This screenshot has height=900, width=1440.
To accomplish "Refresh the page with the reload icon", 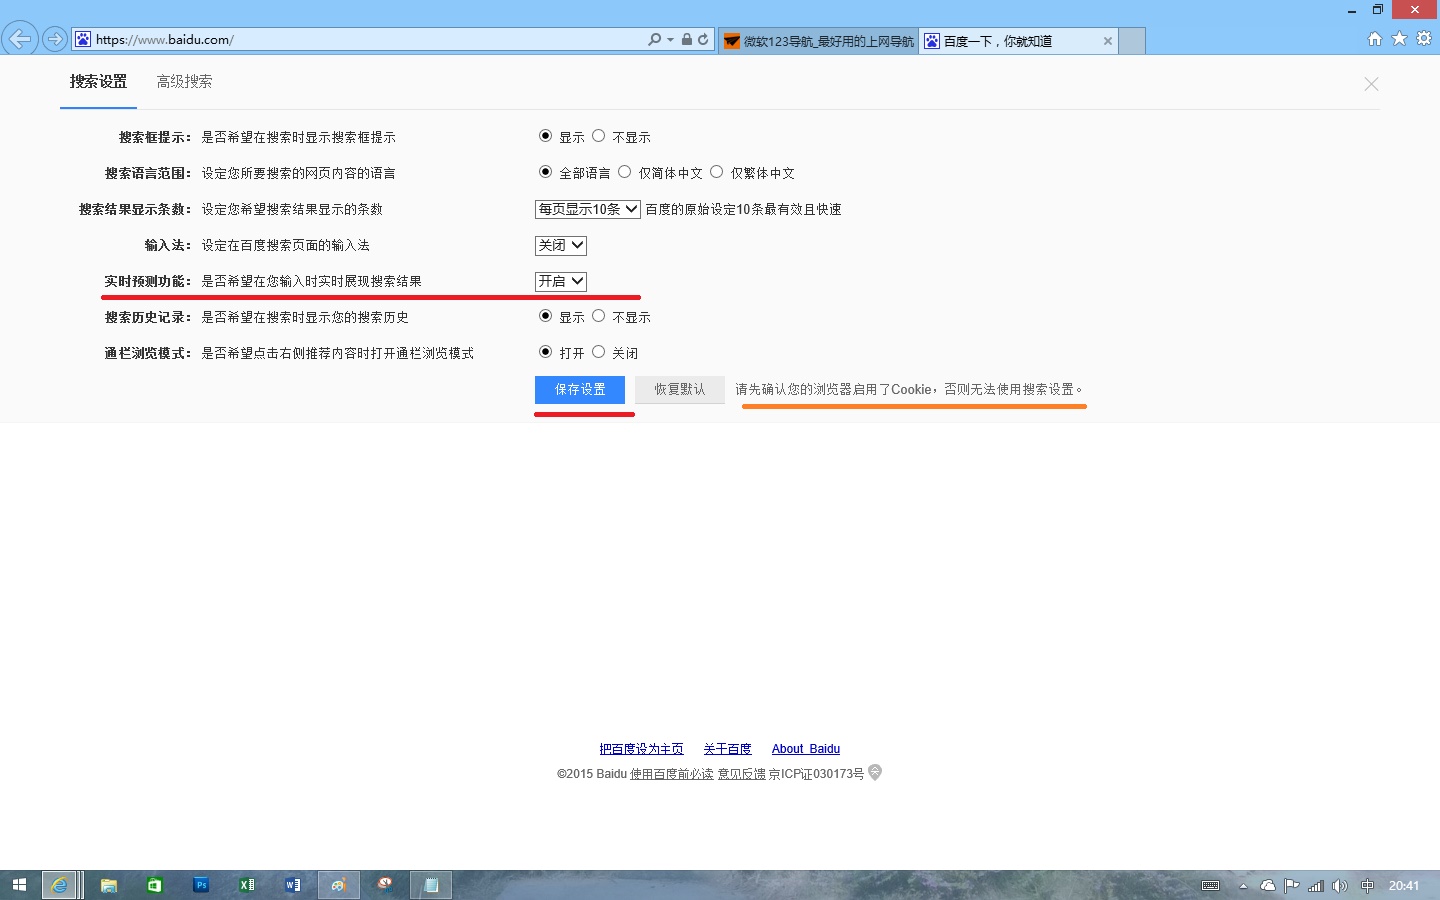I will coord(703,39).
